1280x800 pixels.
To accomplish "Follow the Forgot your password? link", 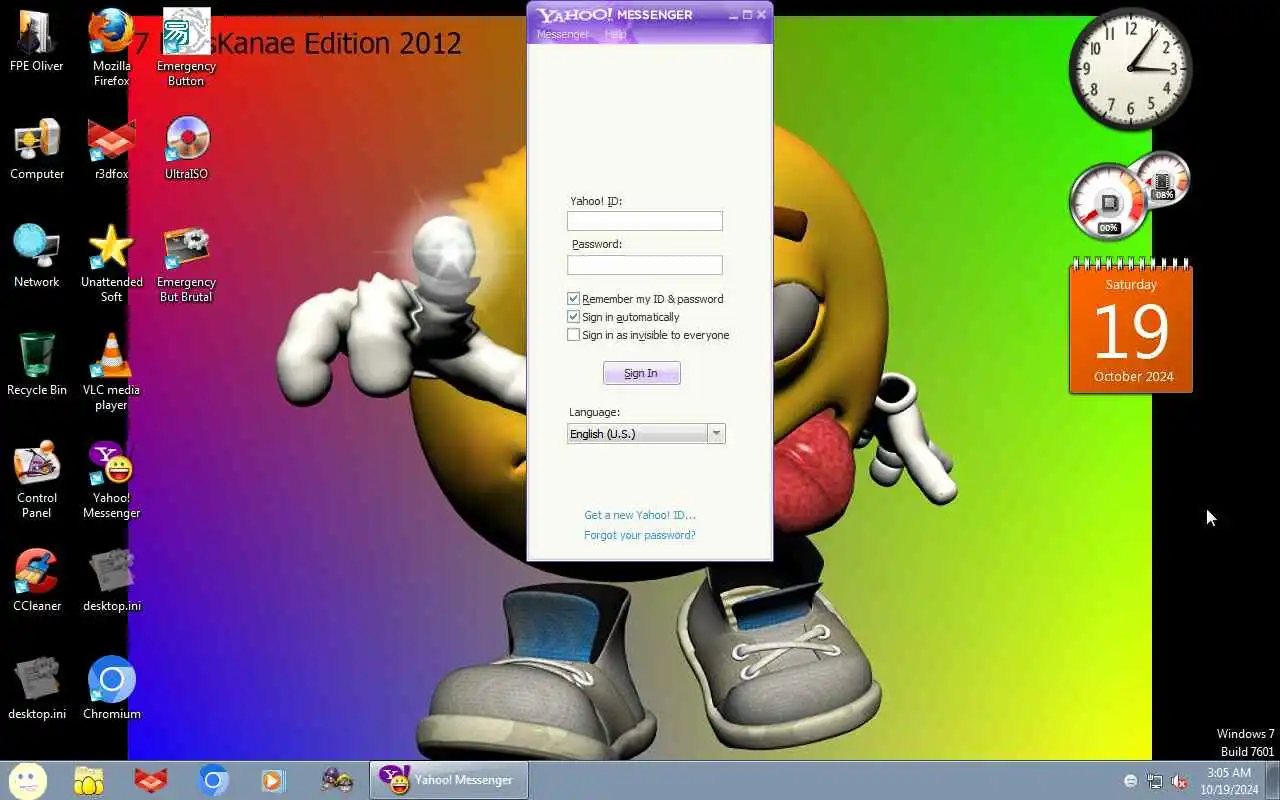I will click(640, 535).
